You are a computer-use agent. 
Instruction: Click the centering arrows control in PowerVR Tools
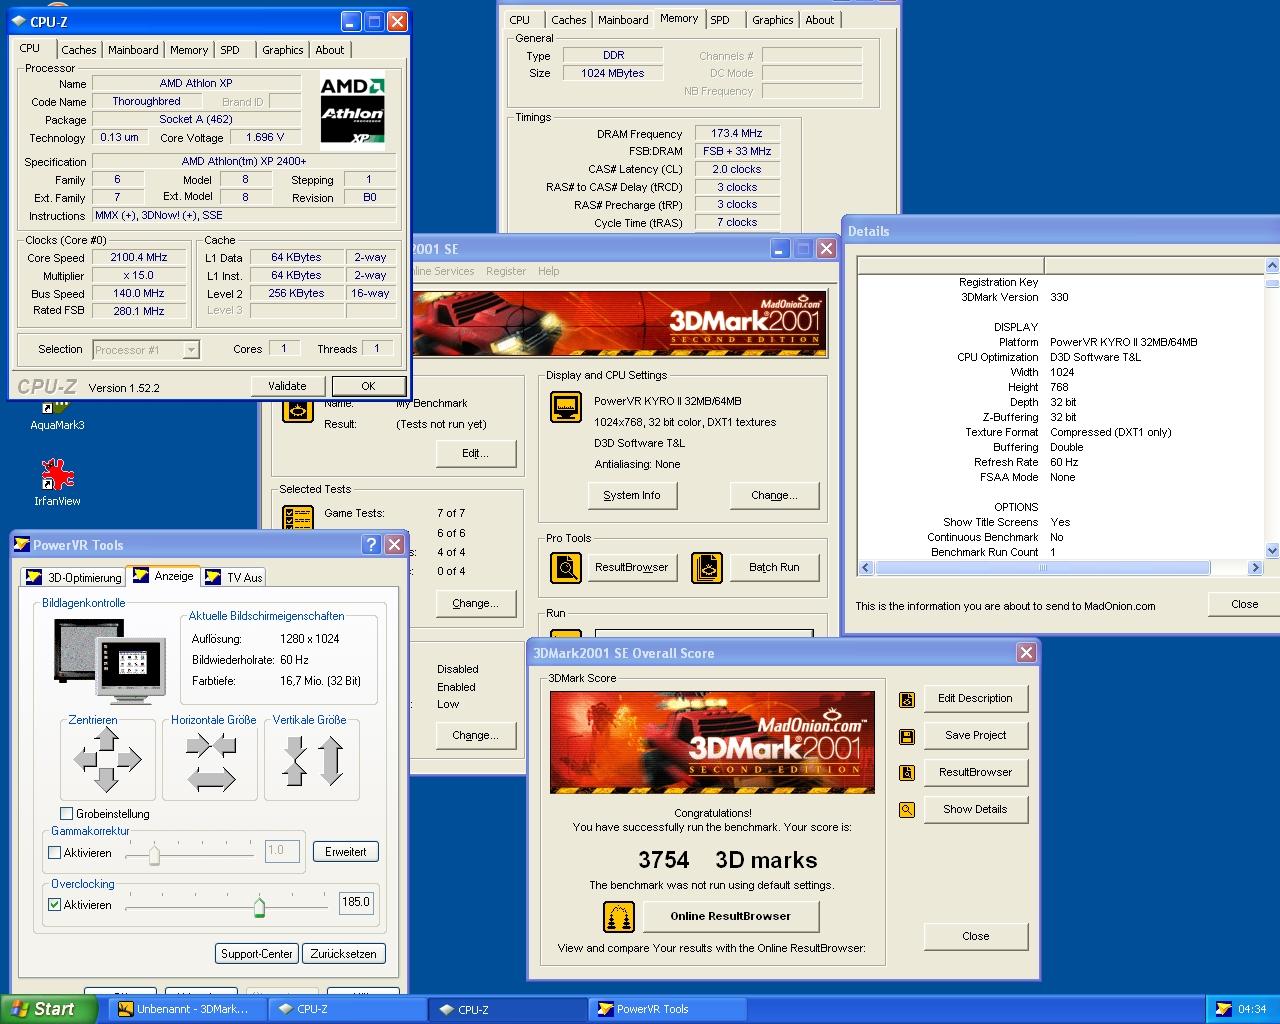point(108,760)
